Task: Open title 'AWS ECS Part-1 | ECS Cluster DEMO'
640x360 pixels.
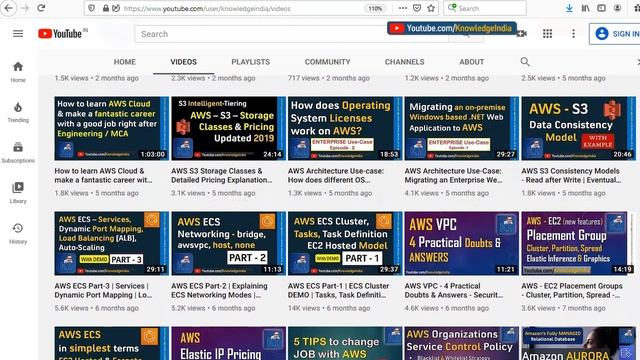Action: (x=338, y=291)
